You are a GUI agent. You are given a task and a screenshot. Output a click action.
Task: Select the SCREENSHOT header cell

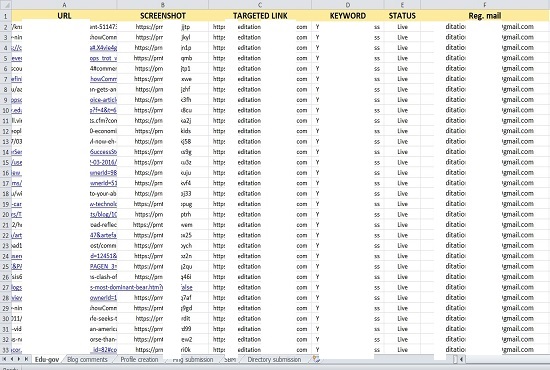coord(162,16)
